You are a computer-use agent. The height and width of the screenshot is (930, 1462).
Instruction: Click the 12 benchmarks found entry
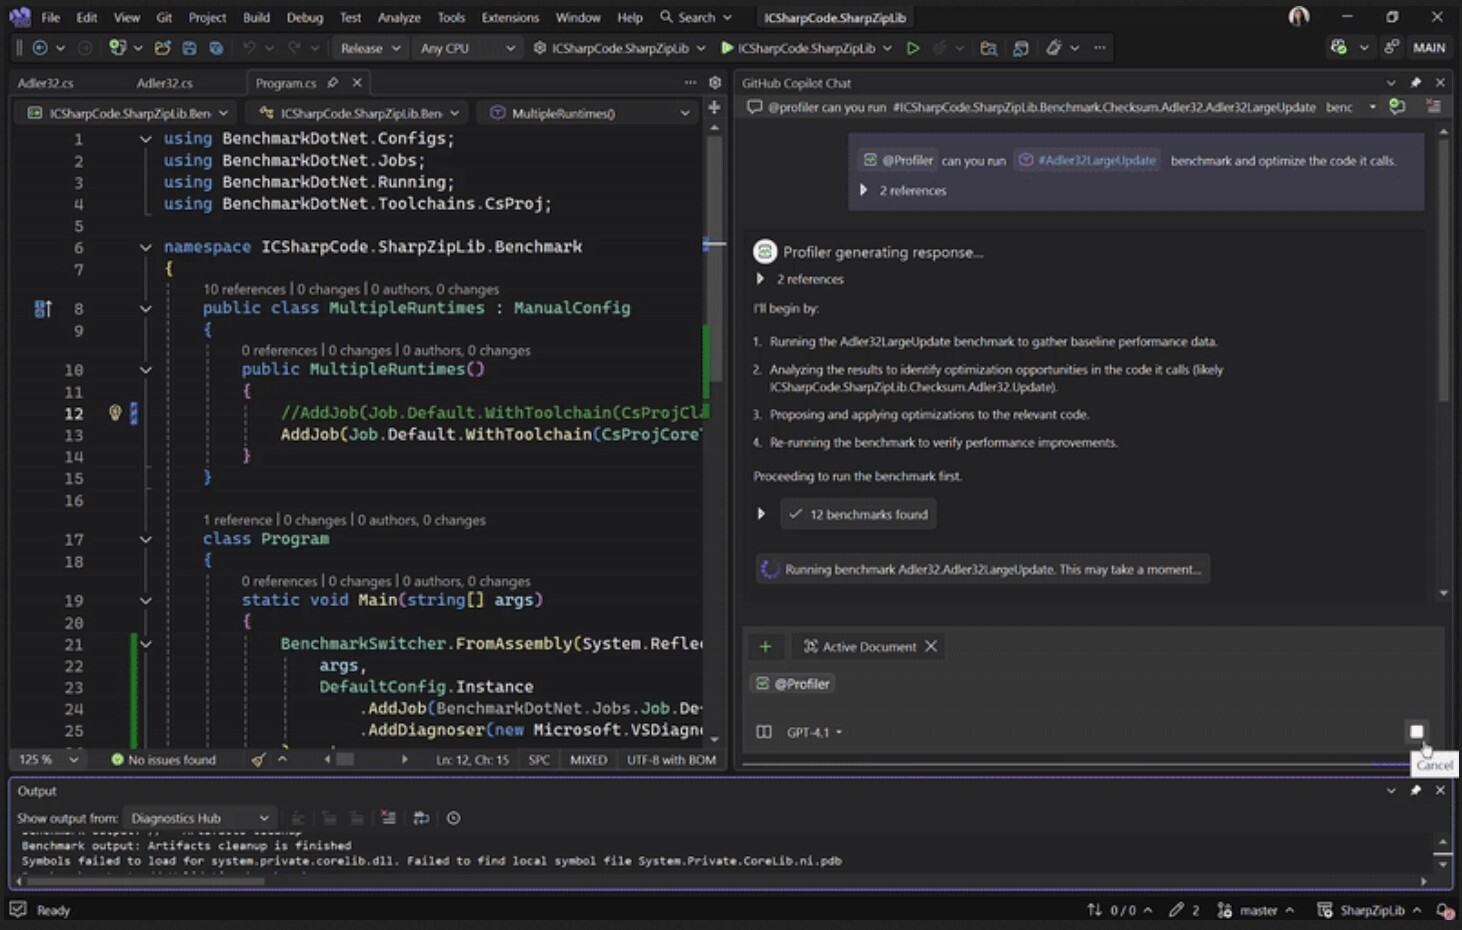(x=857, y=513)
